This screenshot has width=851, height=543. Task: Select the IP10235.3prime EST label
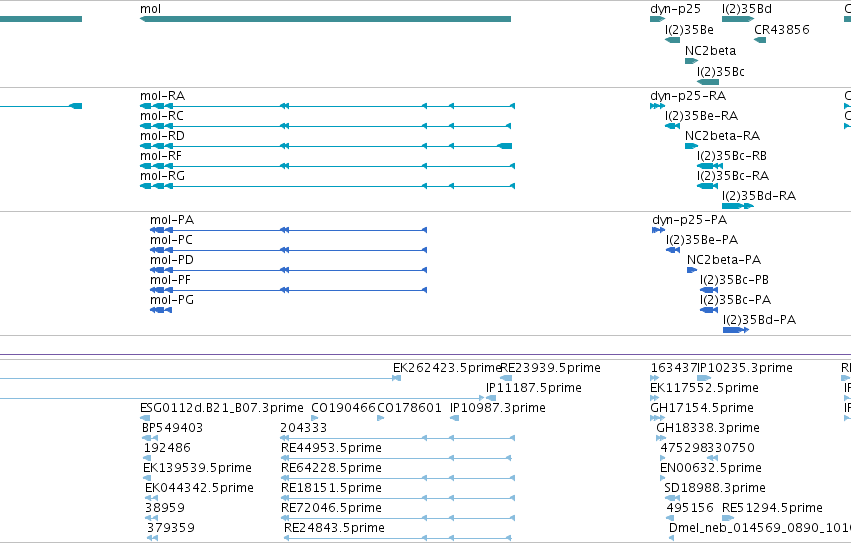745,368
